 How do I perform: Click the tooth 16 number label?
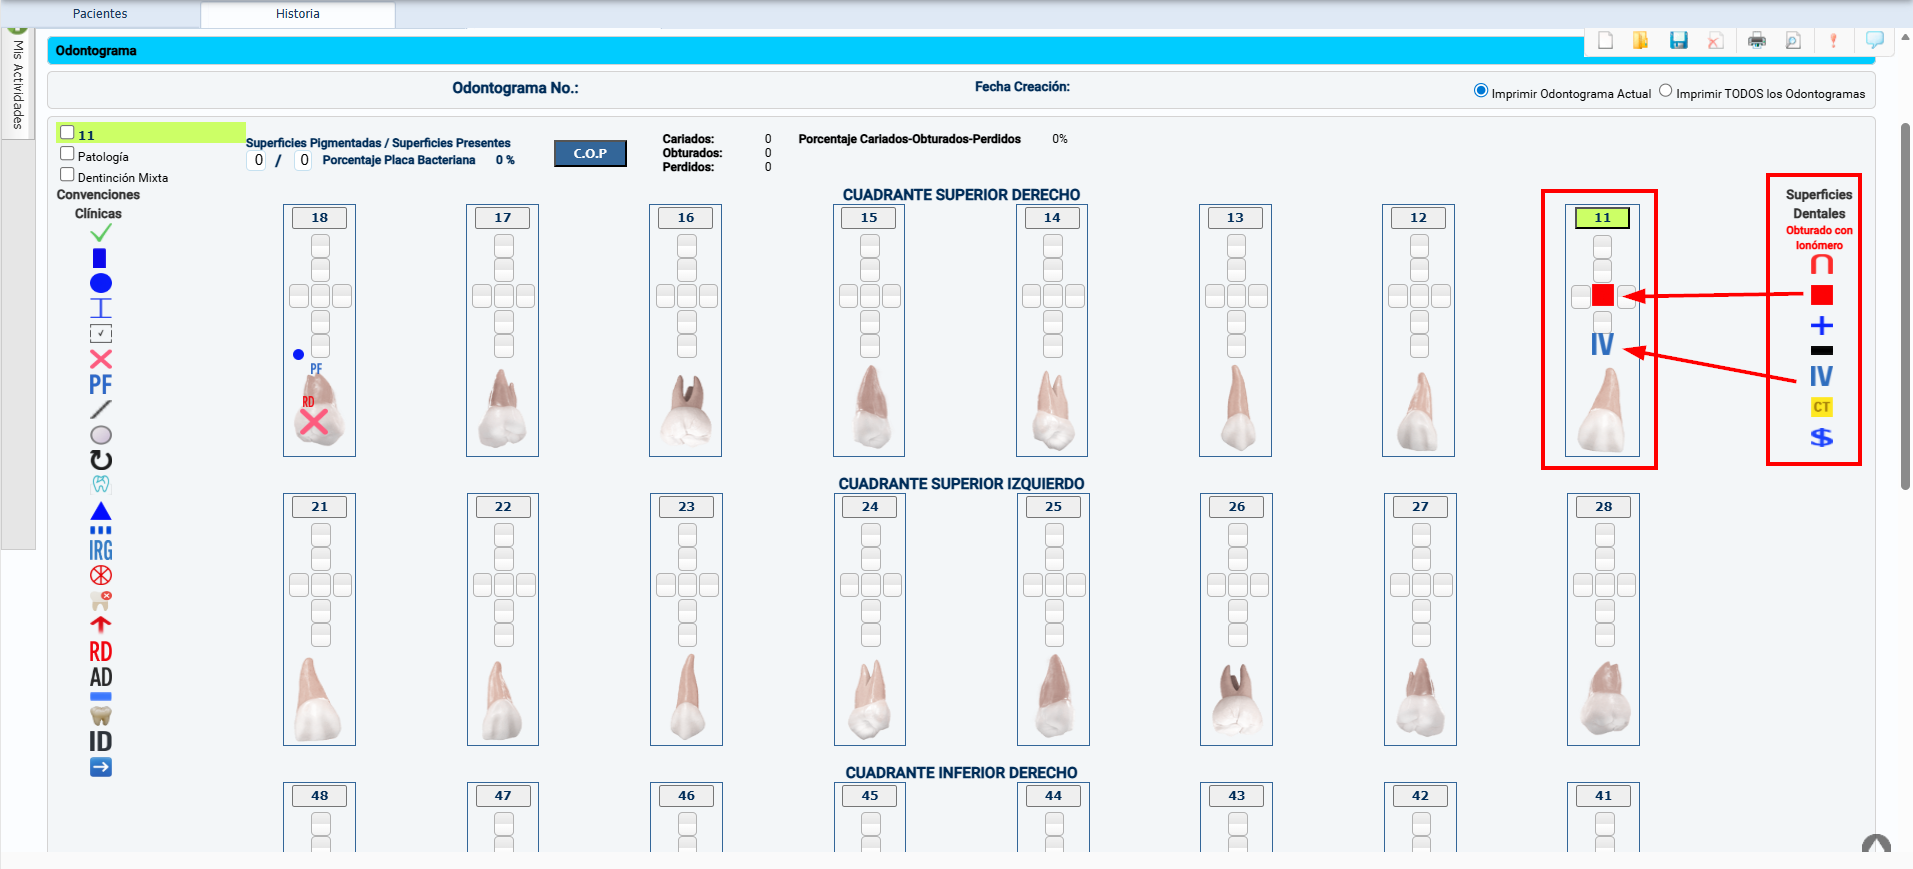685,217
